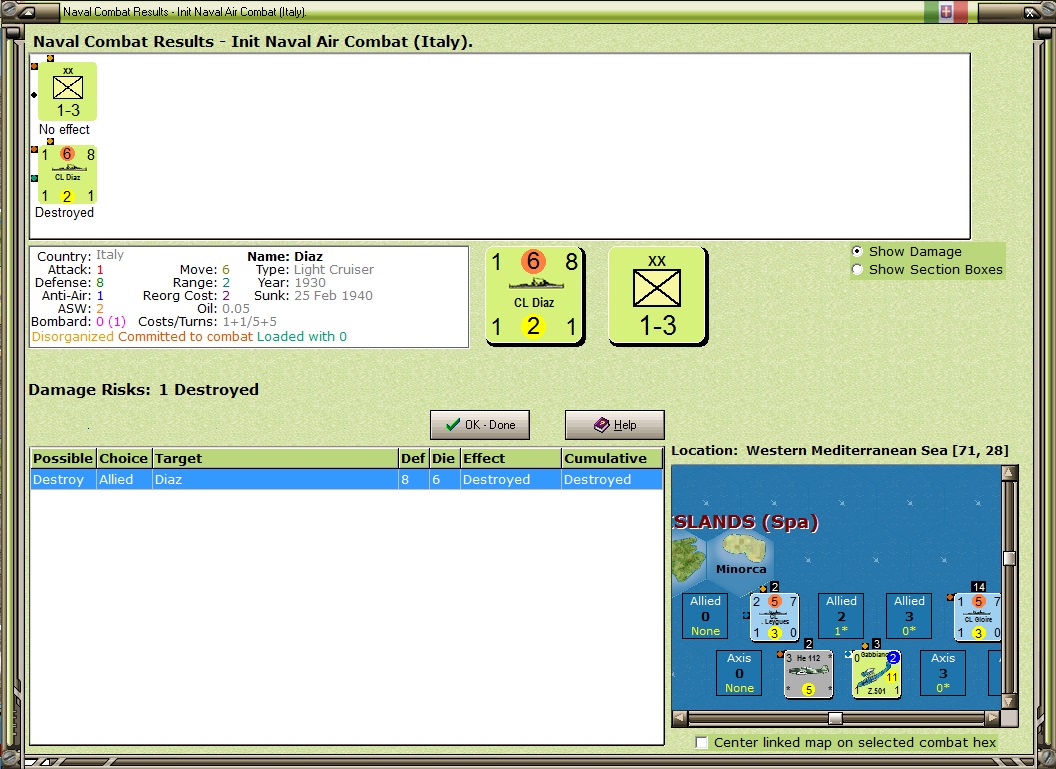Click the Type: Light Cruiser text
The height and width of the screenshot is (769, 1056).
[315, 269]
